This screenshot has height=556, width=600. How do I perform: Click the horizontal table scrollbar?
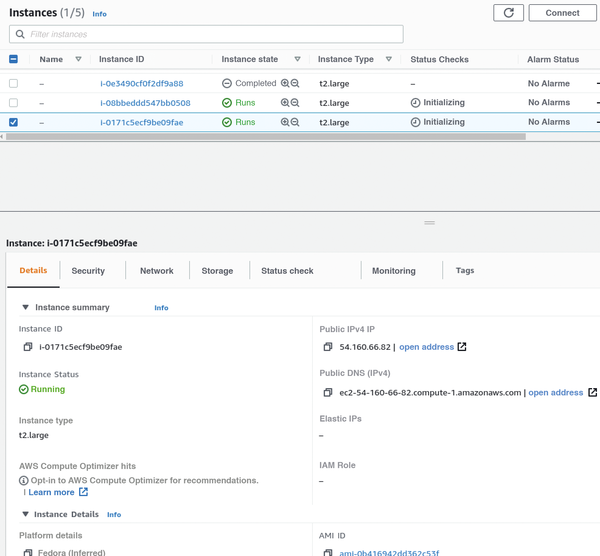(x=266, y=137)
